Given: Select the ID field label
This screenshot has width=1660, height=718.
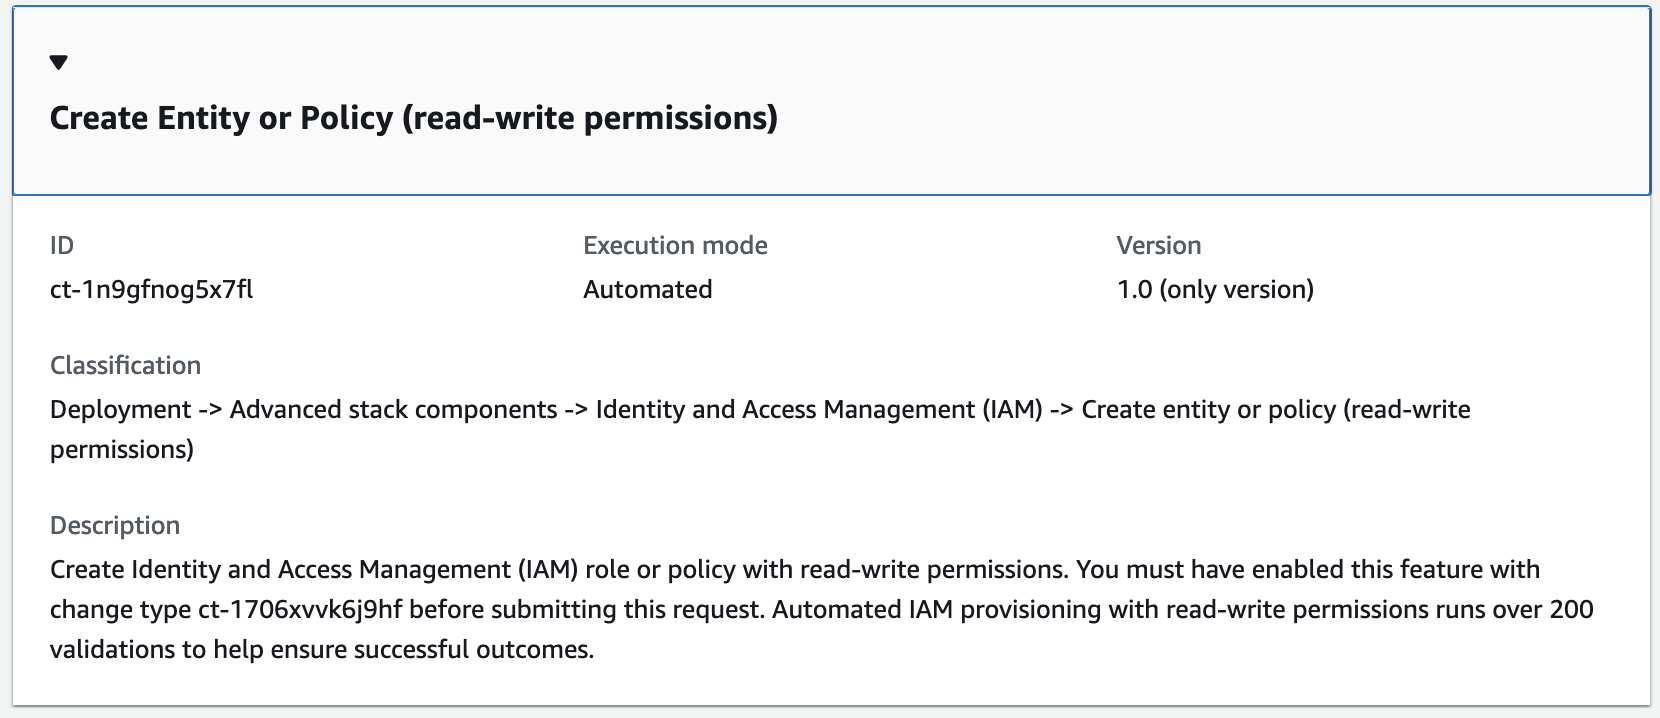Looking at the screenshot, I should point(60,245).
